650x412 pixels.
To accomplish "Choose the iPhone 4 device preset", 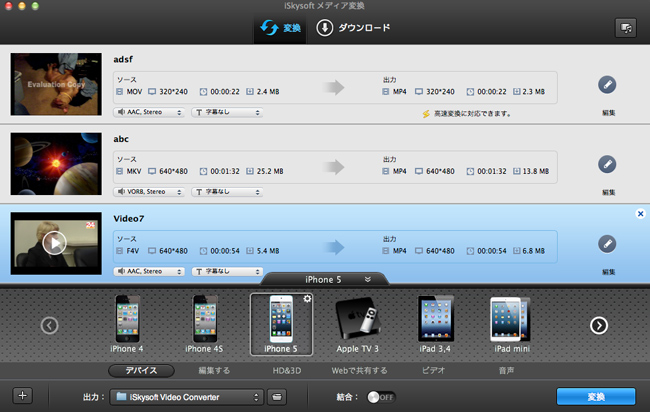I will (127, 324).
